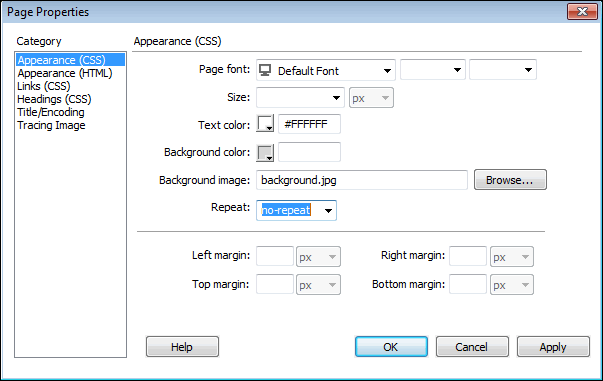The width and height of the screenshot is (603, 381).
Task: Open the Title/Encoding category
Action: pyautogui.click(x=51, y=112)
